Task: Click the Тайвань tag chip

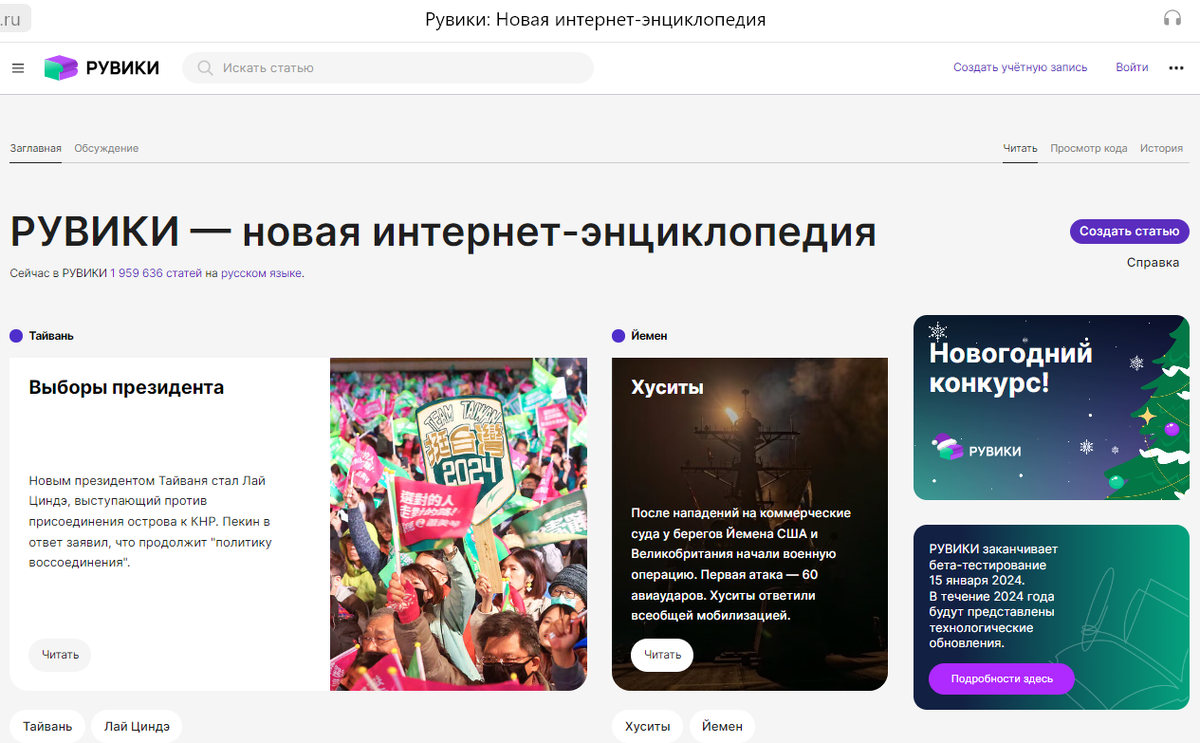Action: [47, 726]
